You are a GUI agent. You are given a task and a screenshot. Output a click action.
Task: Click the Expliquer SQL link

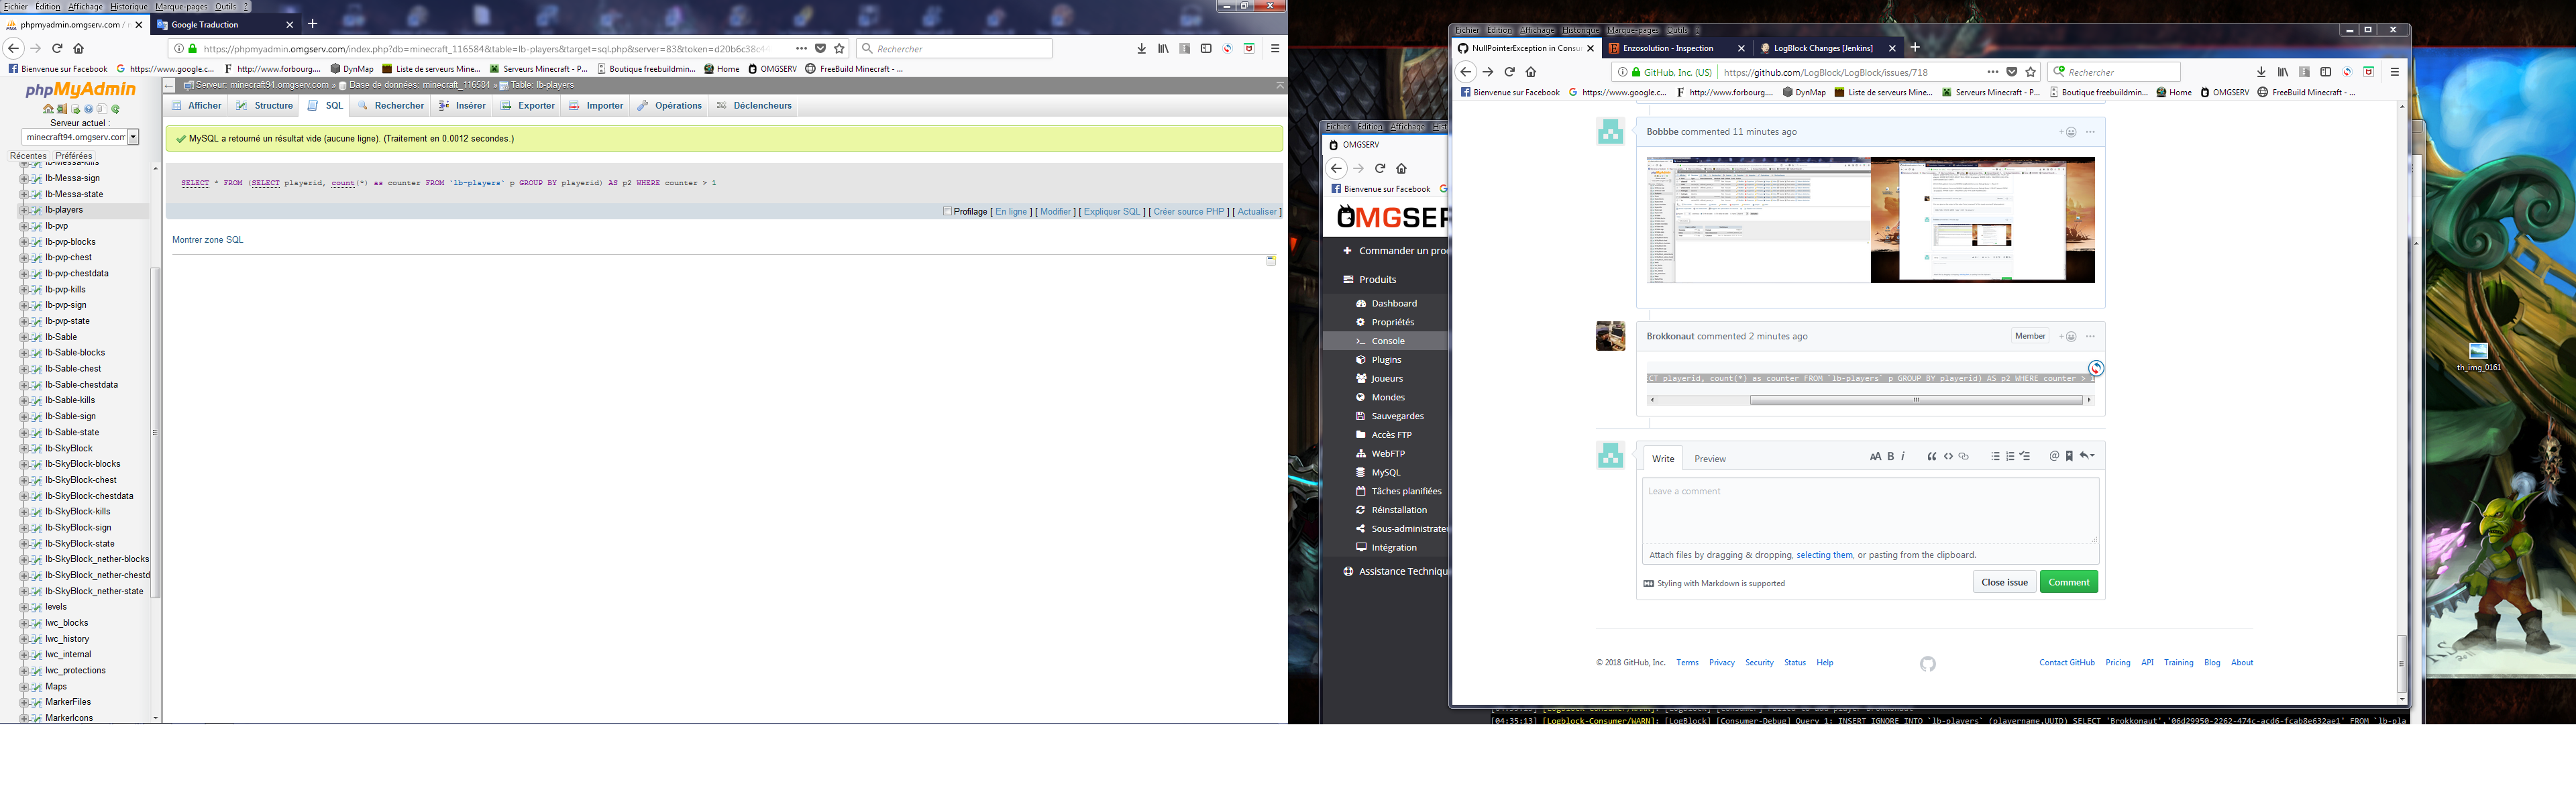(1111, 211)
